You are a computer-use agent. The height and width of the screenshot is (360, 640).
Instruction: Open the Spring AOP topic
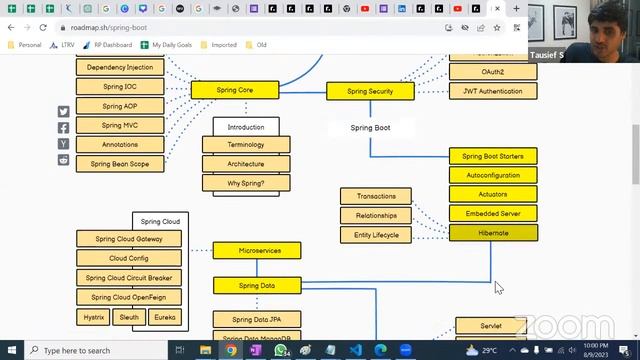[x=120, y=106]
